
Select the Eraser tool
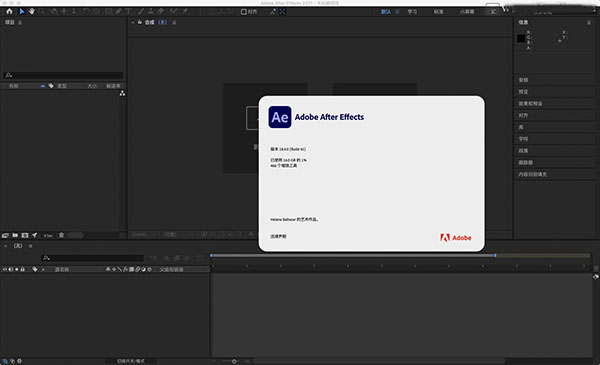161,11
